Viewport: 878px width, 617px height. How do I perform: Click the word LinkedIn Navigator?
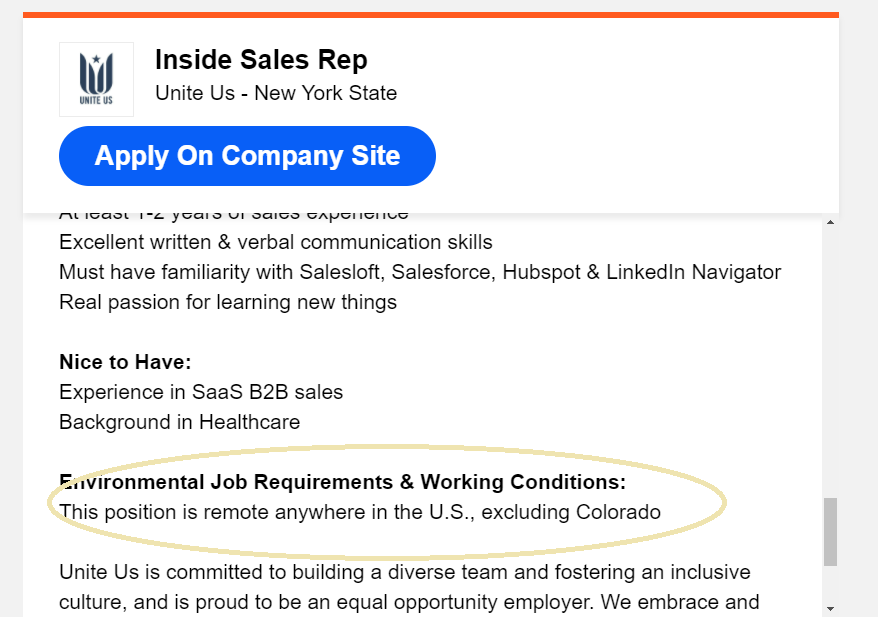693,272
